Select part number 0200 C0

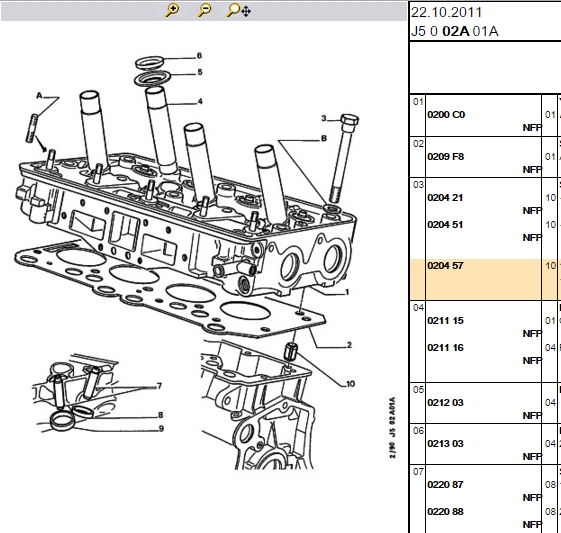point(446,114)
